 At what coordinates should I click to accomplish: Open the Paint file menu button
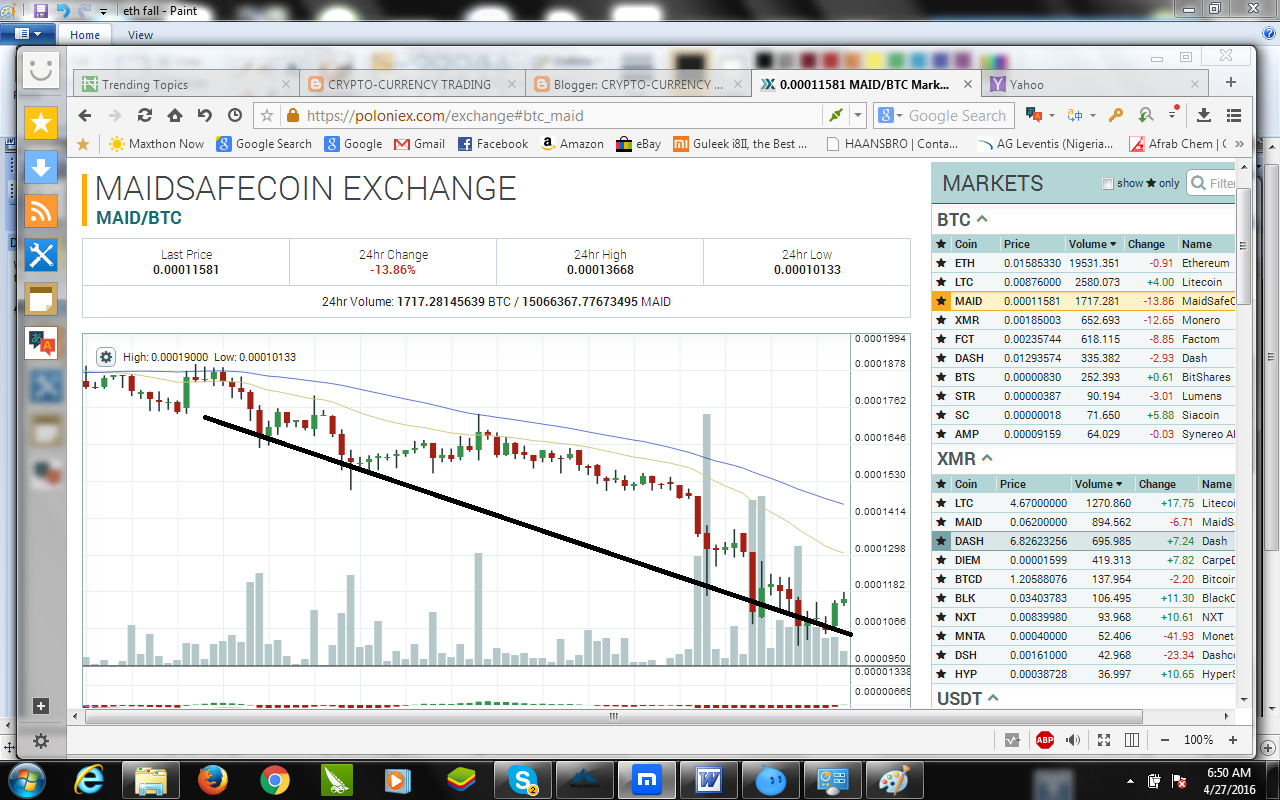tap(28, 34)
